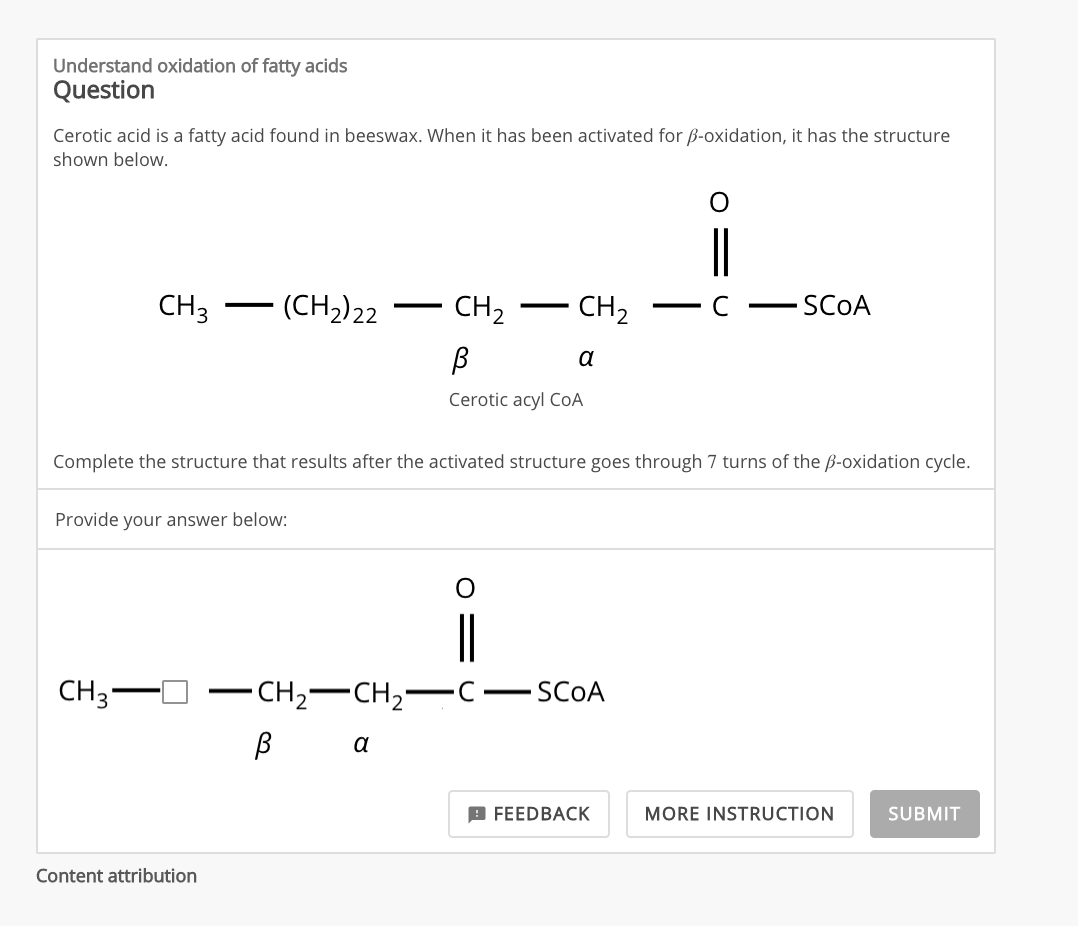Click the question heading 'Question'
The height and width of the screenshot is (926, 1078).
(x=103, y=90)
